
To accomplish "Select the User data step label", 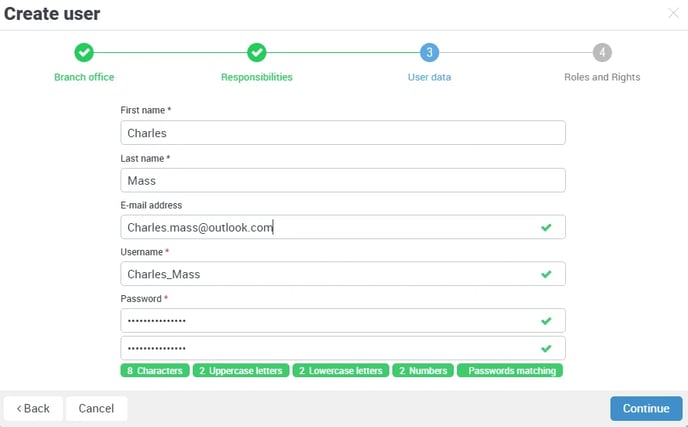I will 429,77.
